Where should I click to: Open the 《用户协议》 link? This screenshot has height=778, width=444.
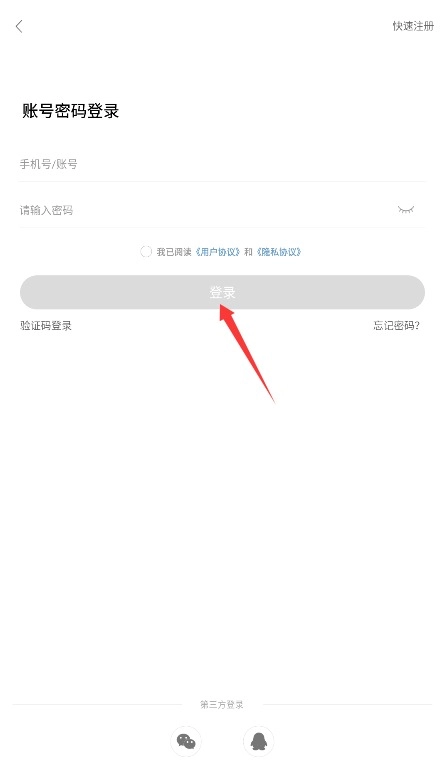(x=218, y=252)
